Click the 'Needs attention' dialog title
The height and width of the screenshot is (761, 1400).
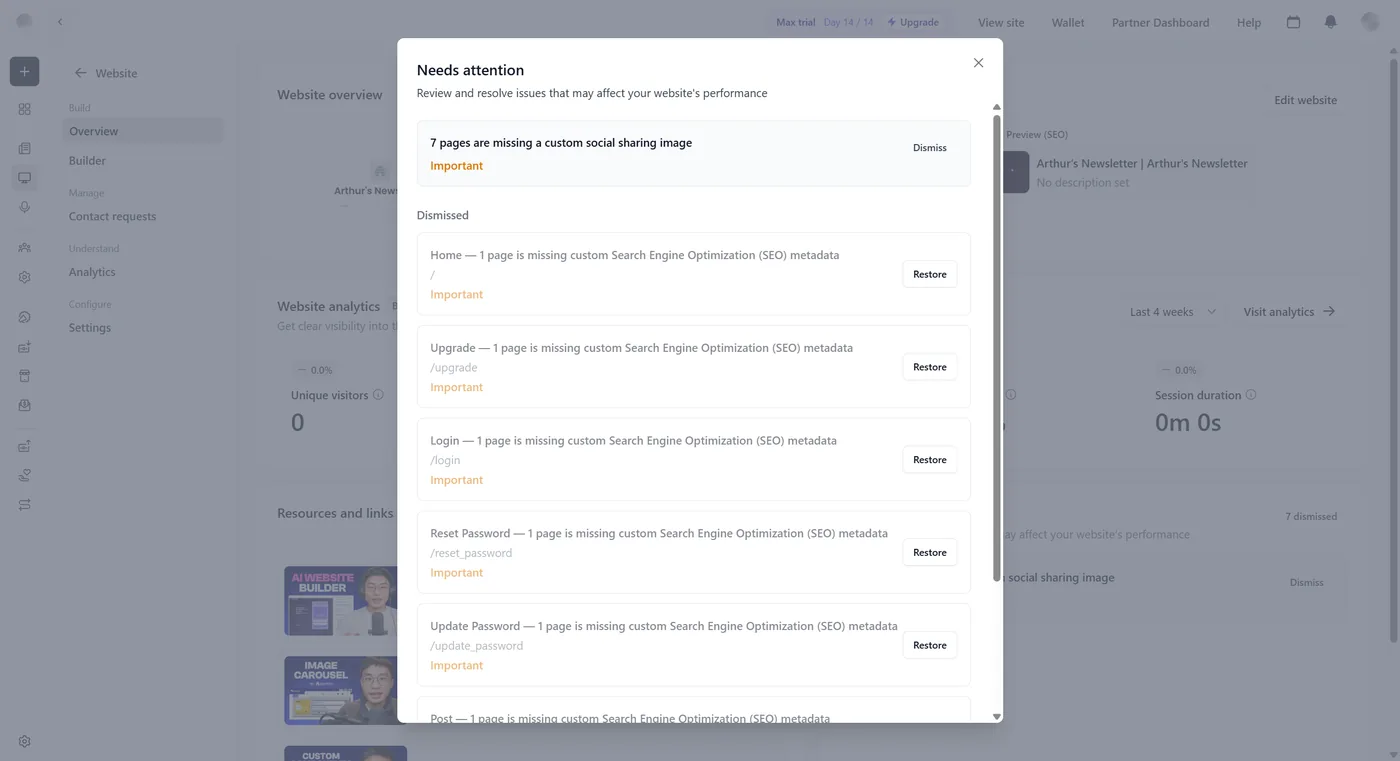pyautogui.click(x=470, y=70)
